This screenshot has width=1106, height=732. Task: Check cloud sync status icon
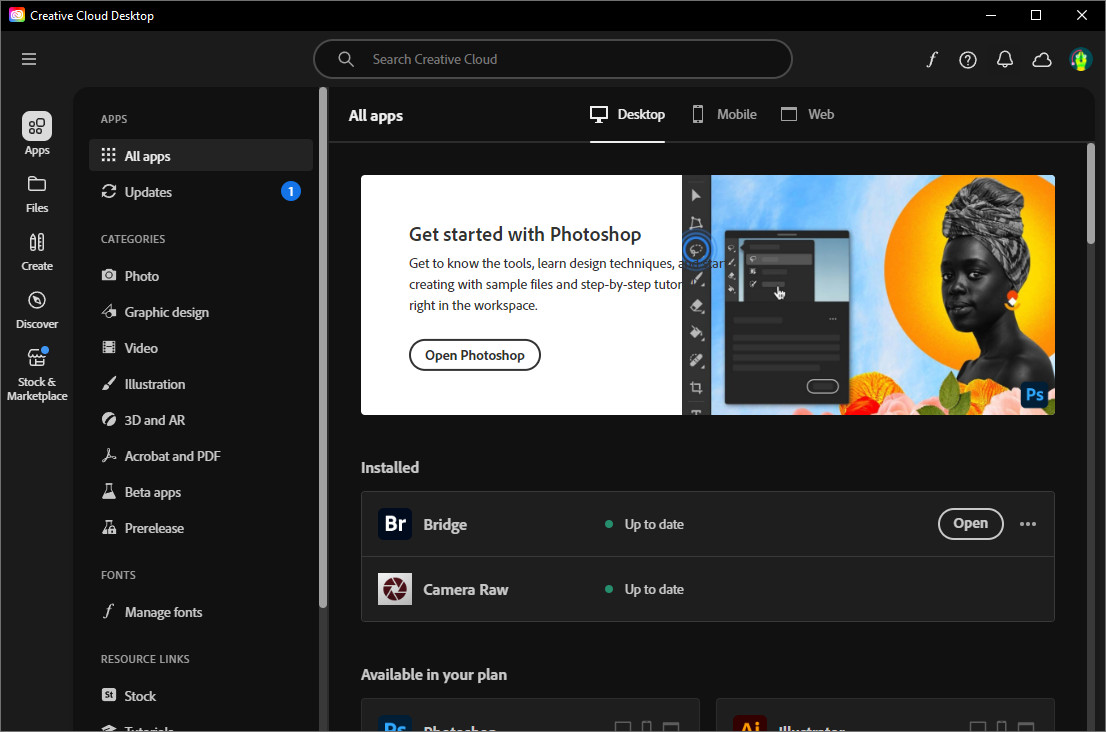point(1042,59)
